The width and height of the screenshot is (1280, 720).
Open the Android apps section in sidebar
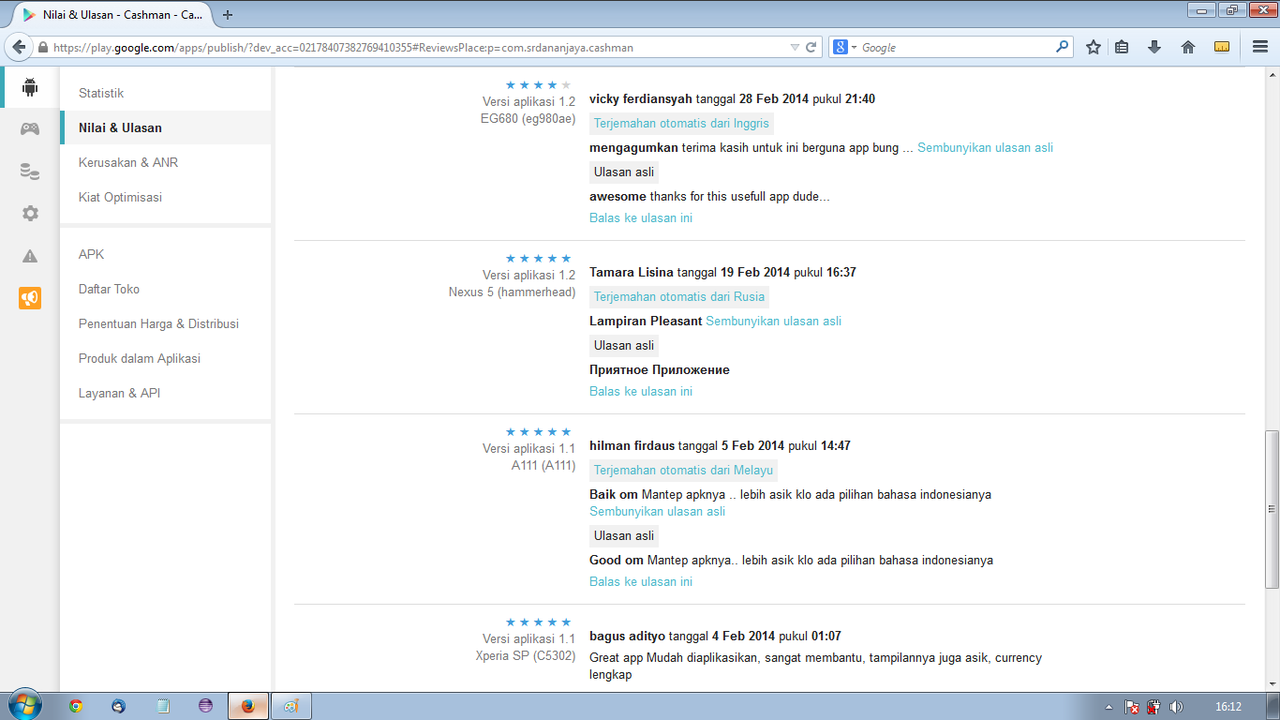[x=30, y=87]
